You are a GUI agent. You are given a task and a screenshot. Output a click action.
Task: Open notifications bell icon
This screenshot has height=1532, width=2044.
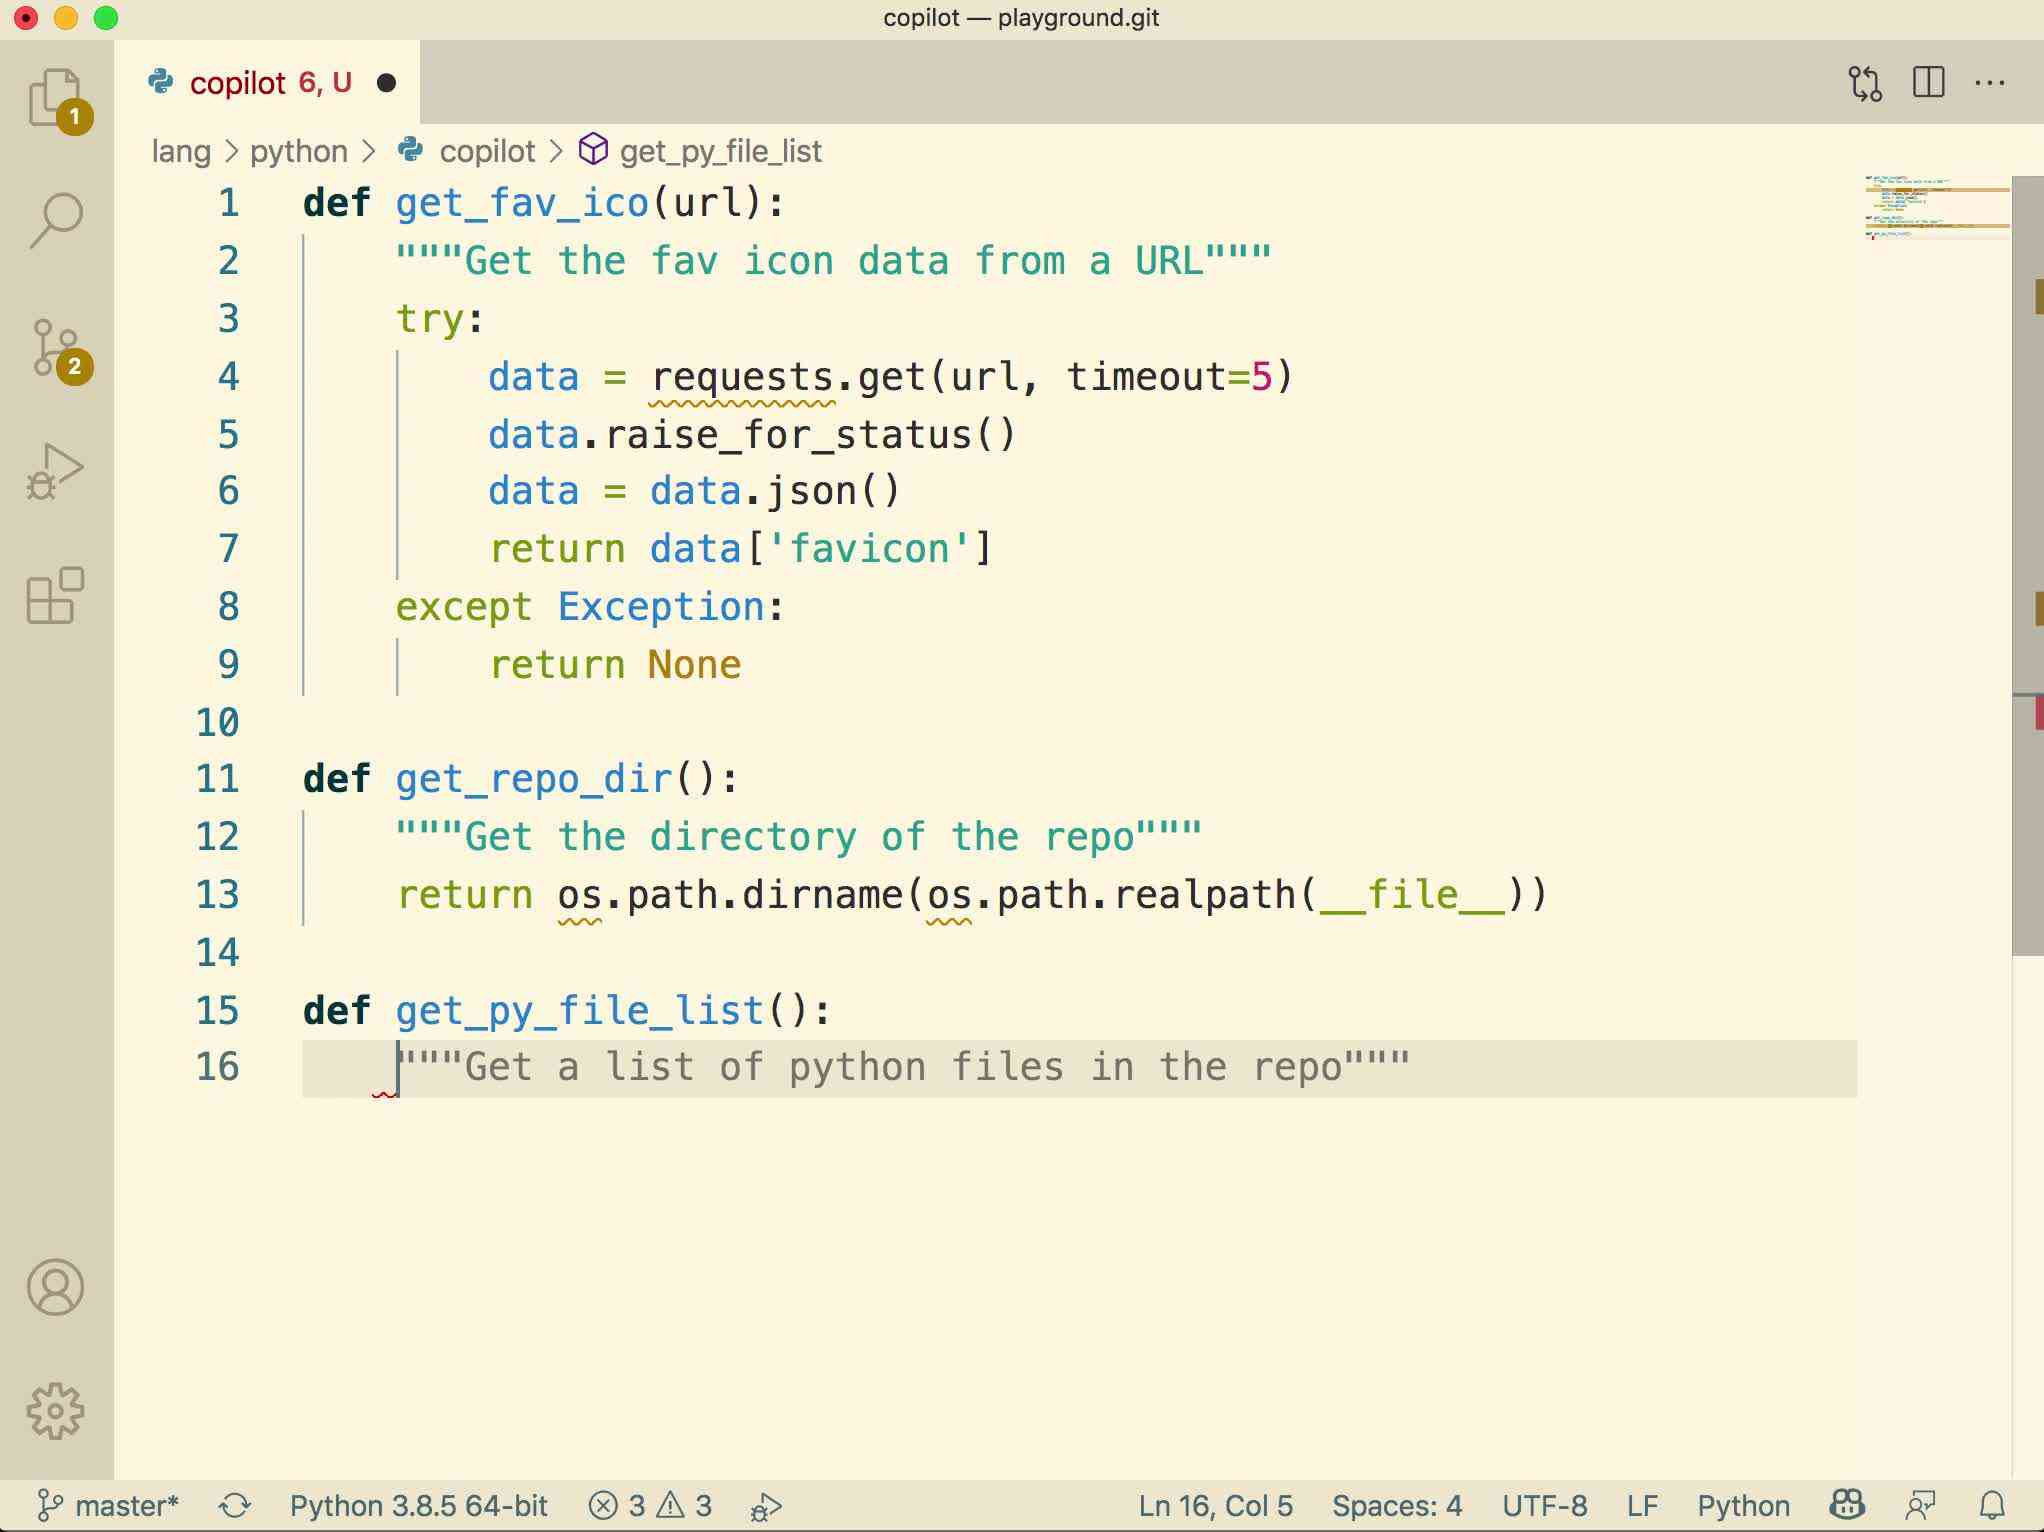click(1992, 1506)
